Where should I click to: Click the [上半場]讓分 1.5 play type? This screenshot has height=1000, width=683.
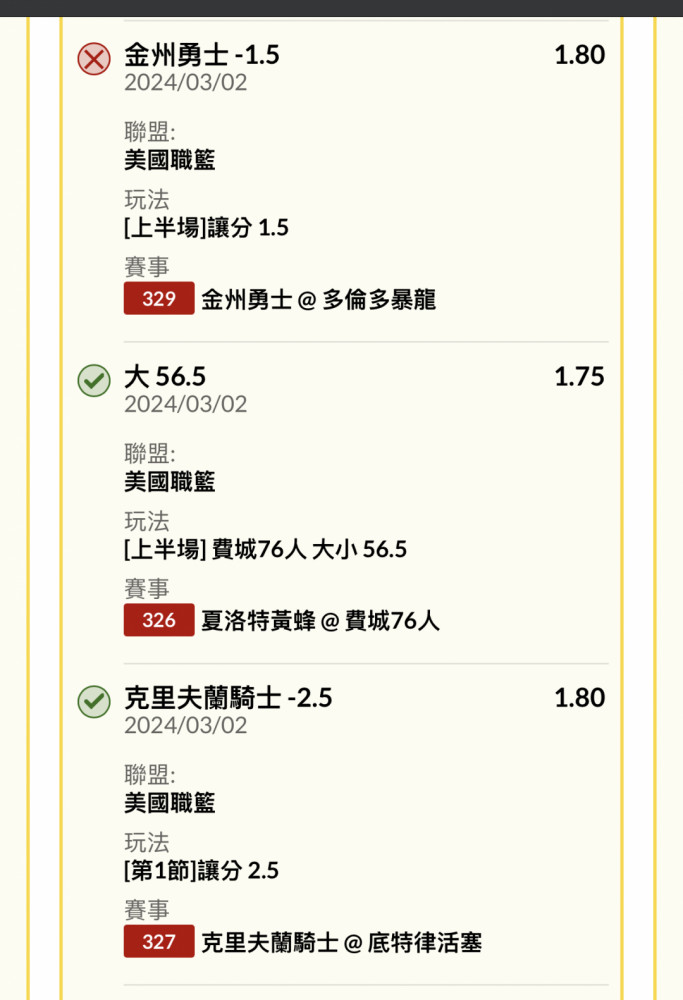pos(206,228)
